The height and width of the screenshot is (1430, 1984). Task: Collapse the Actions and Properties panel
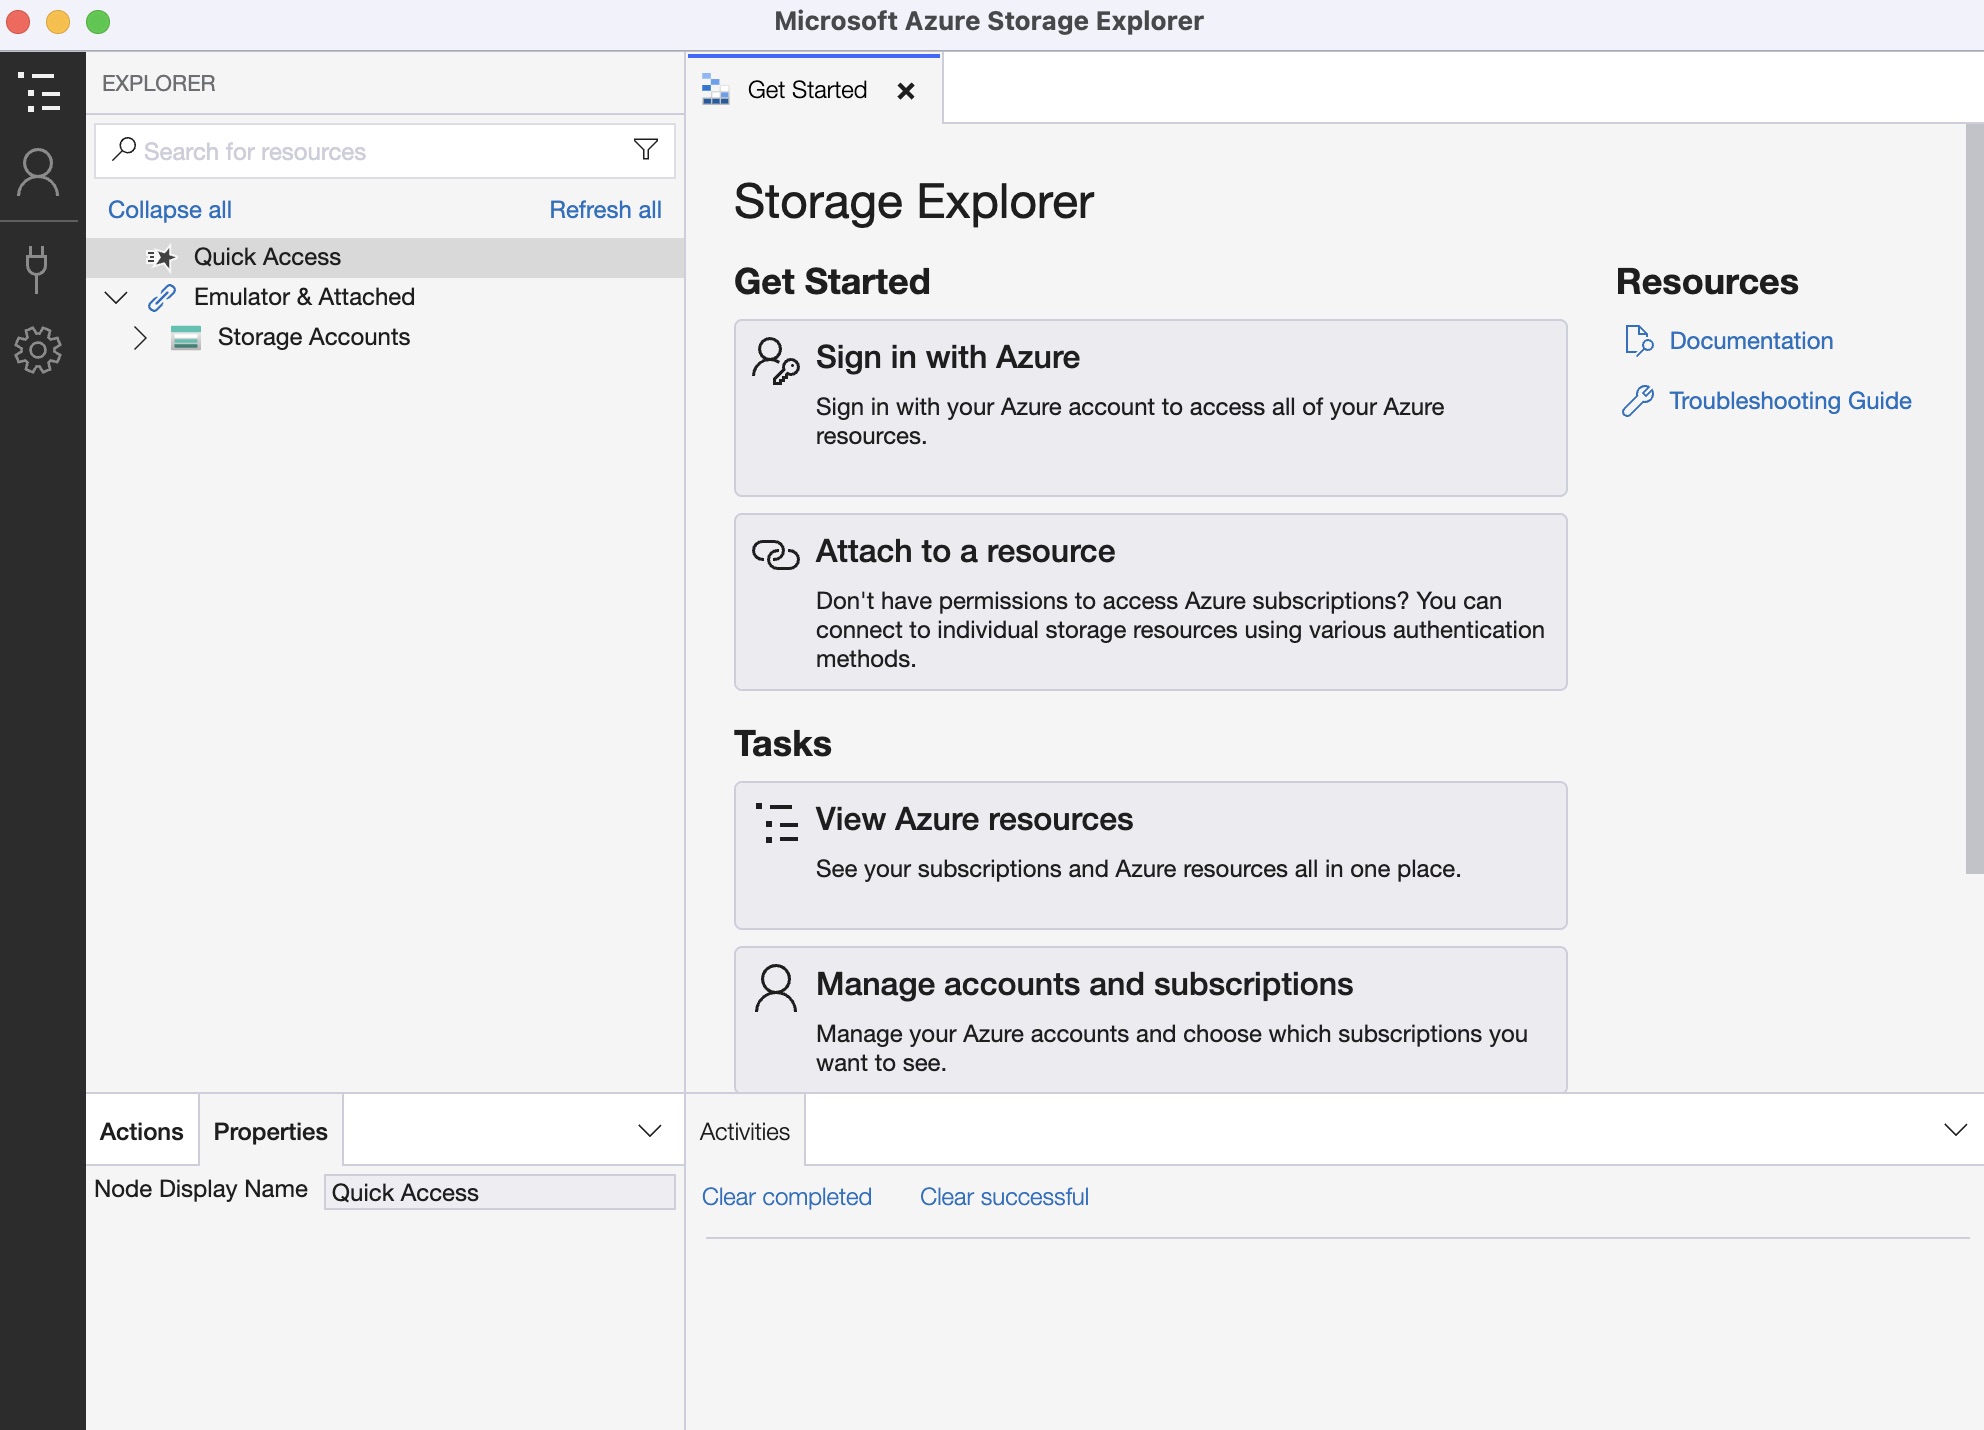pos(650,1131)
